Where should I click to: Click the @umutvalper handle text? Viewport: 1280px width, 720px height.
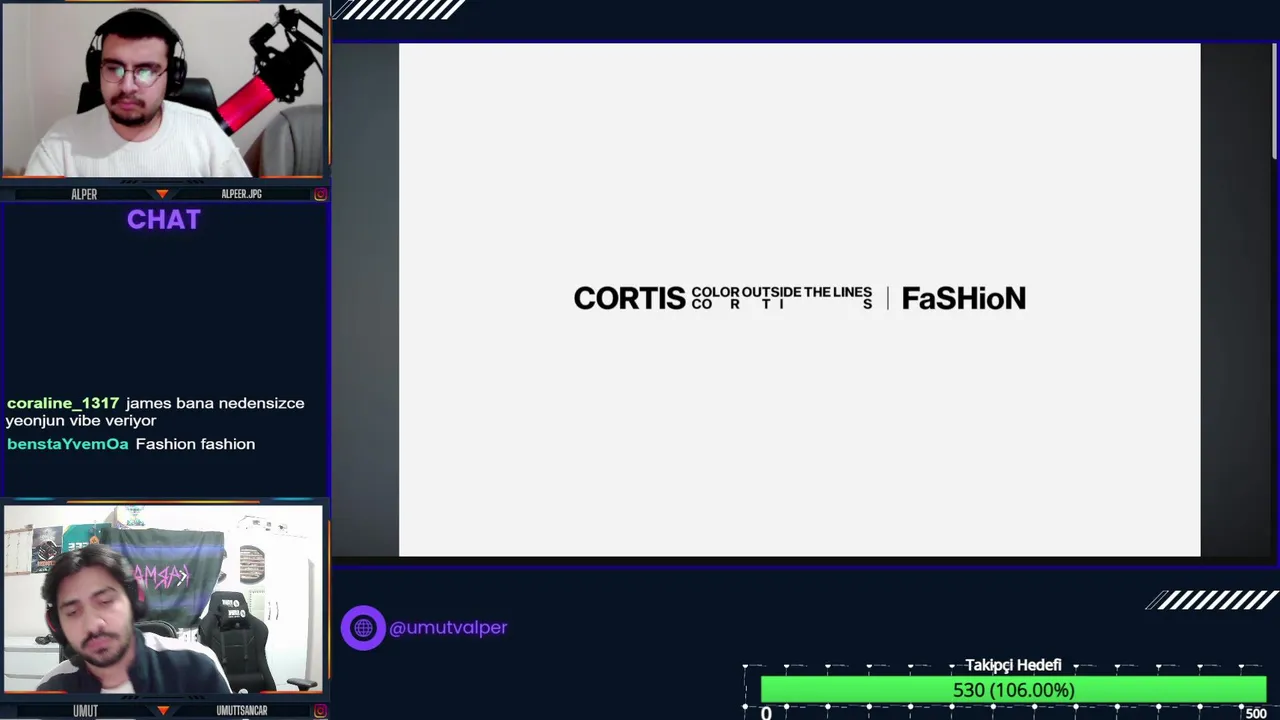click(448, 628)
